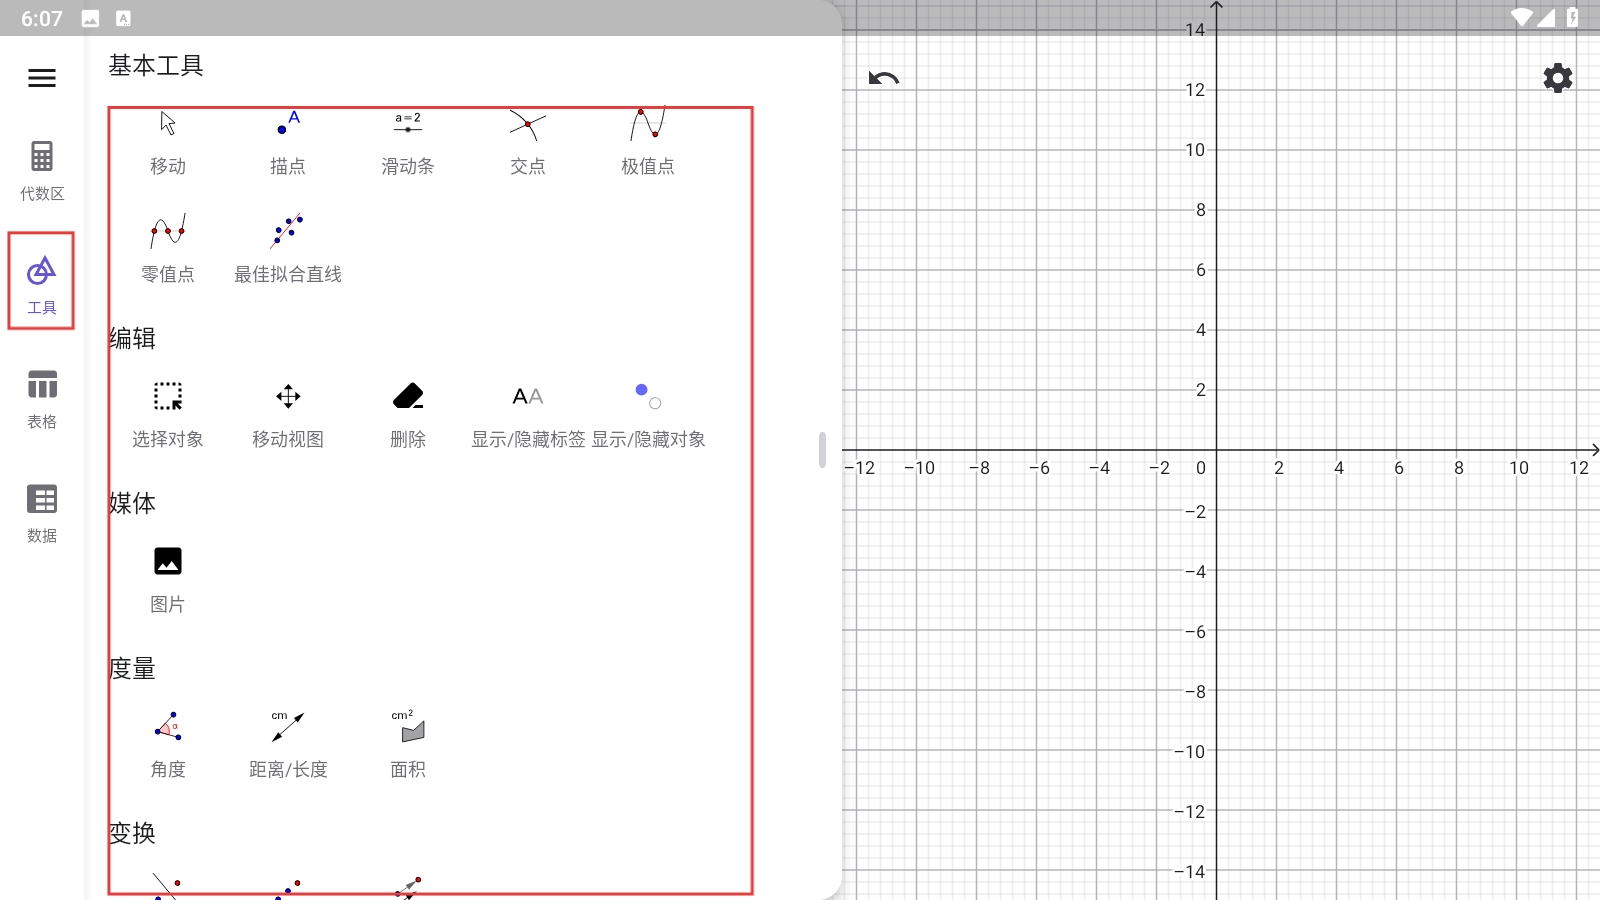Select the 面积 area tool

coord(408,743)
